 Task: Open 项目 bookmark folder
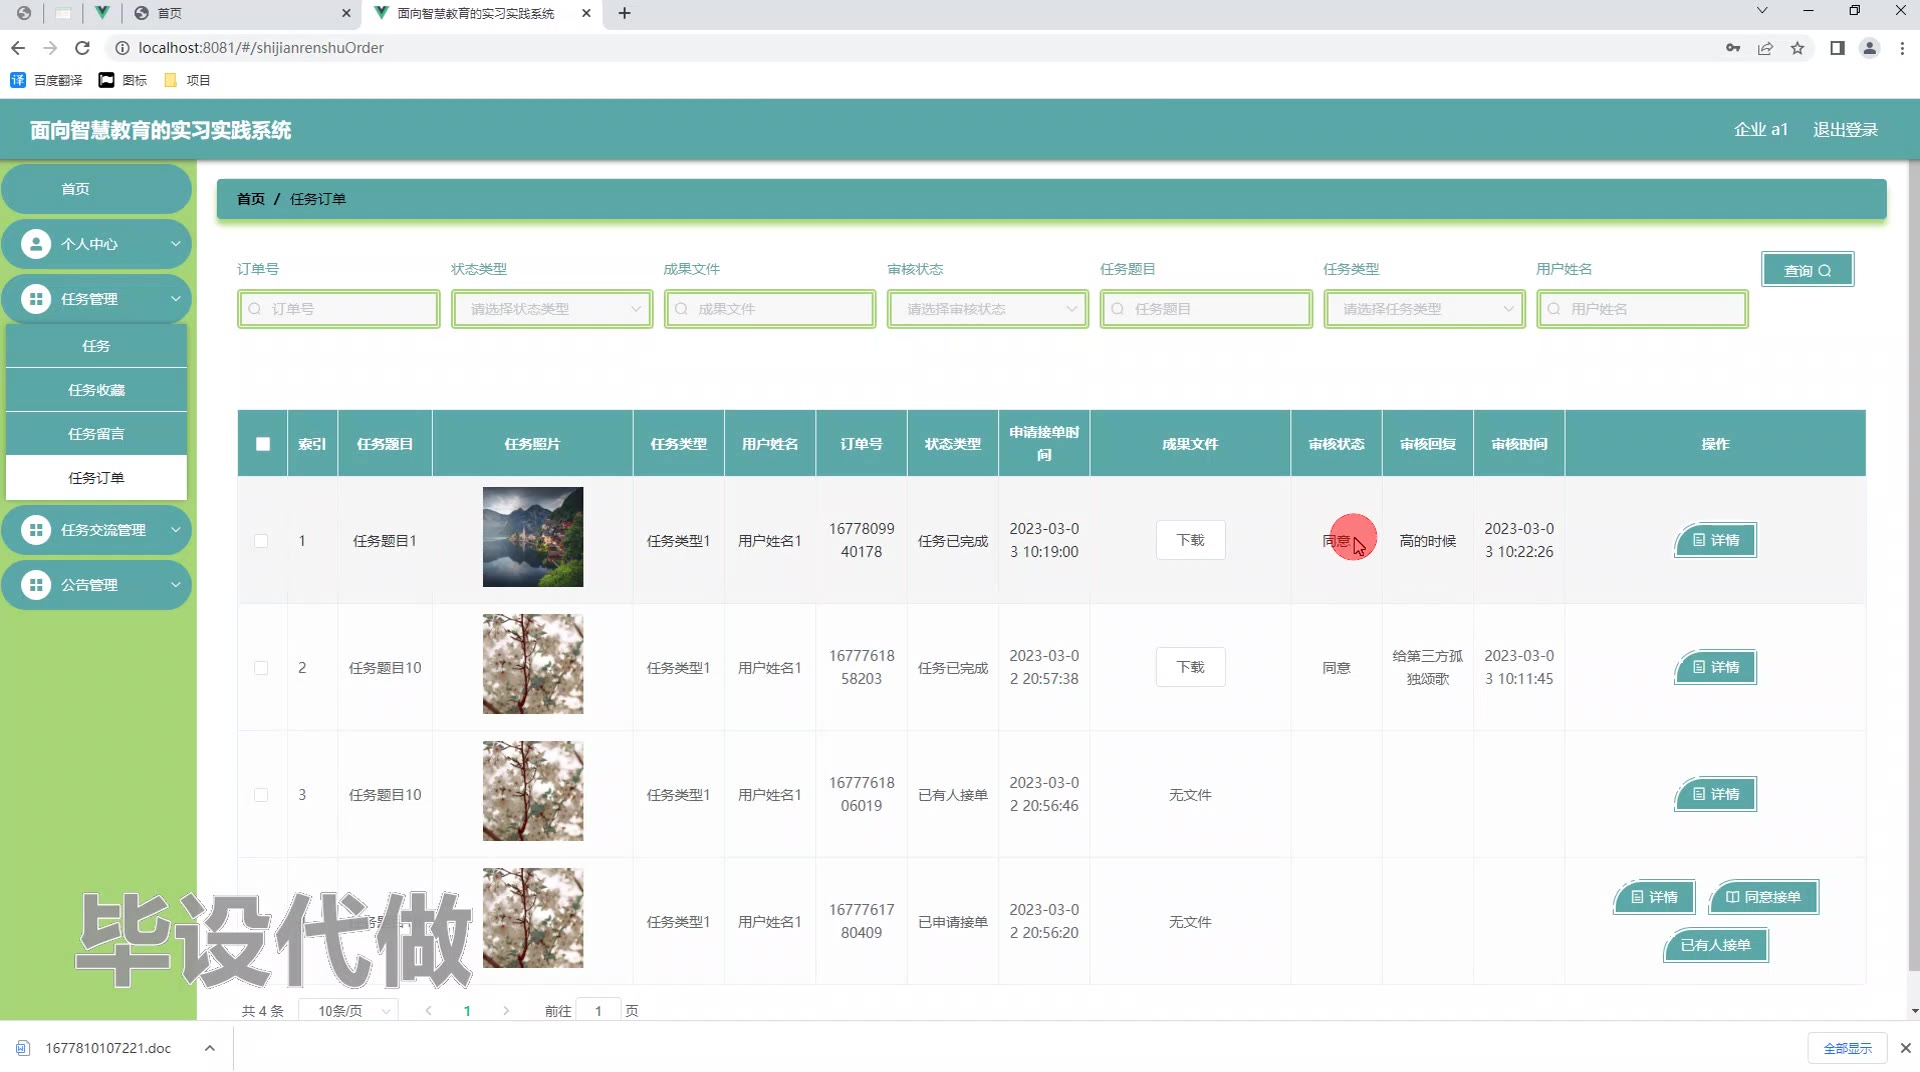187,80
